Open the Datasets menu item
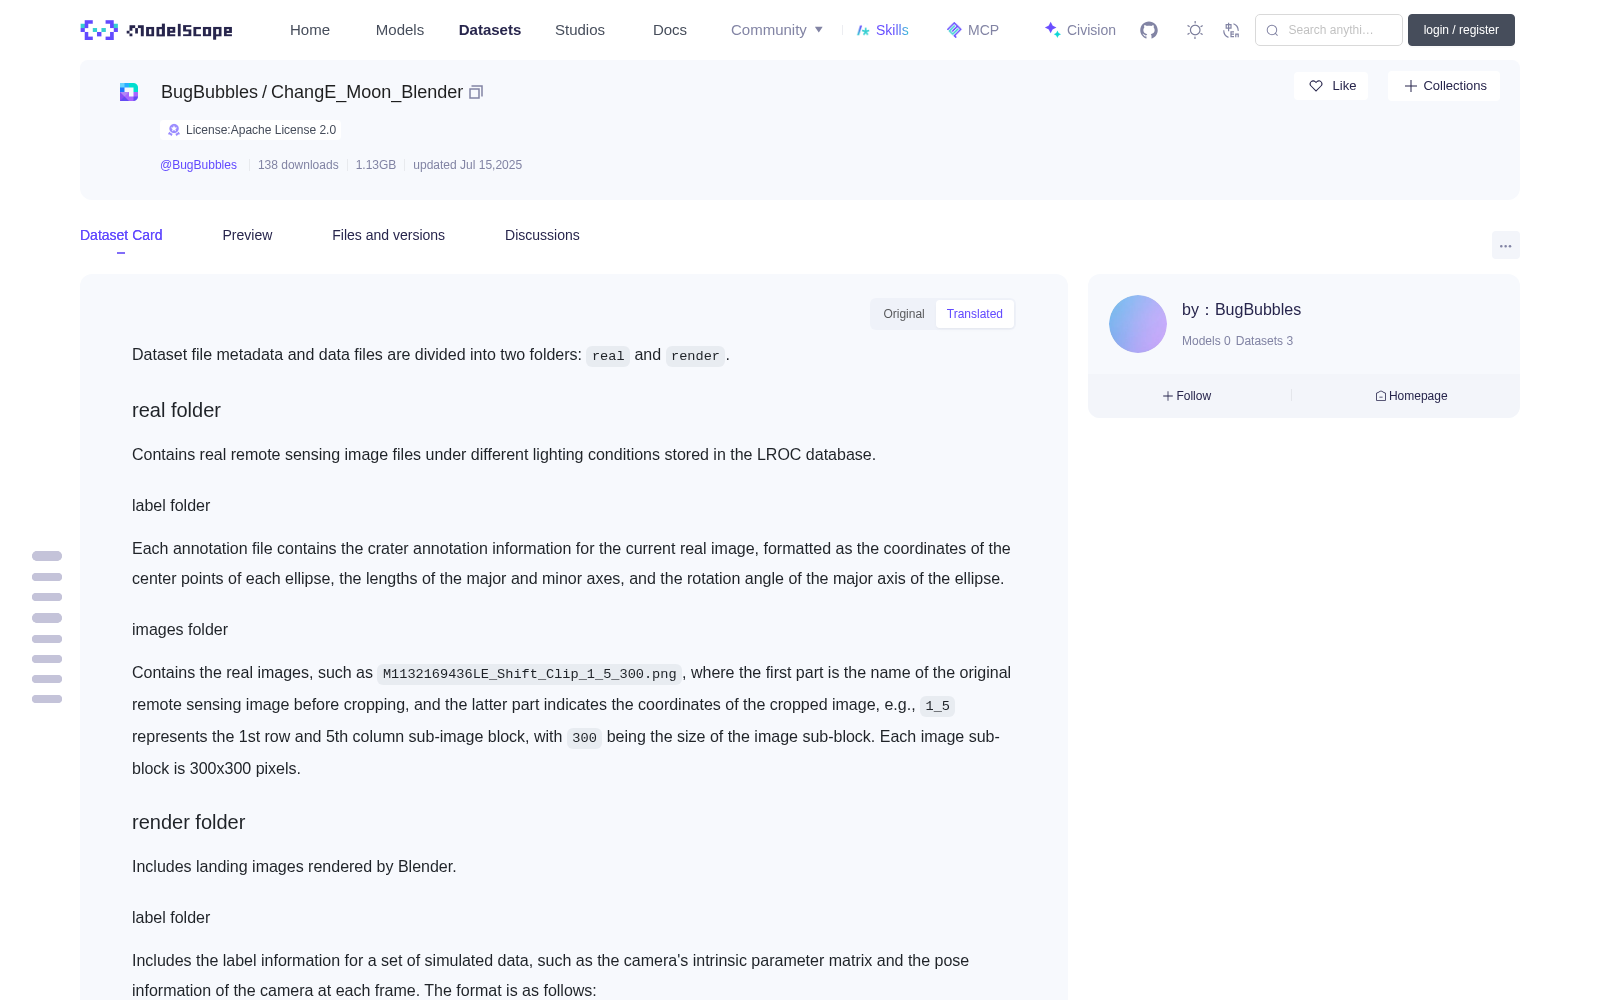1600x1000 pixels. [x=490, y=30]
